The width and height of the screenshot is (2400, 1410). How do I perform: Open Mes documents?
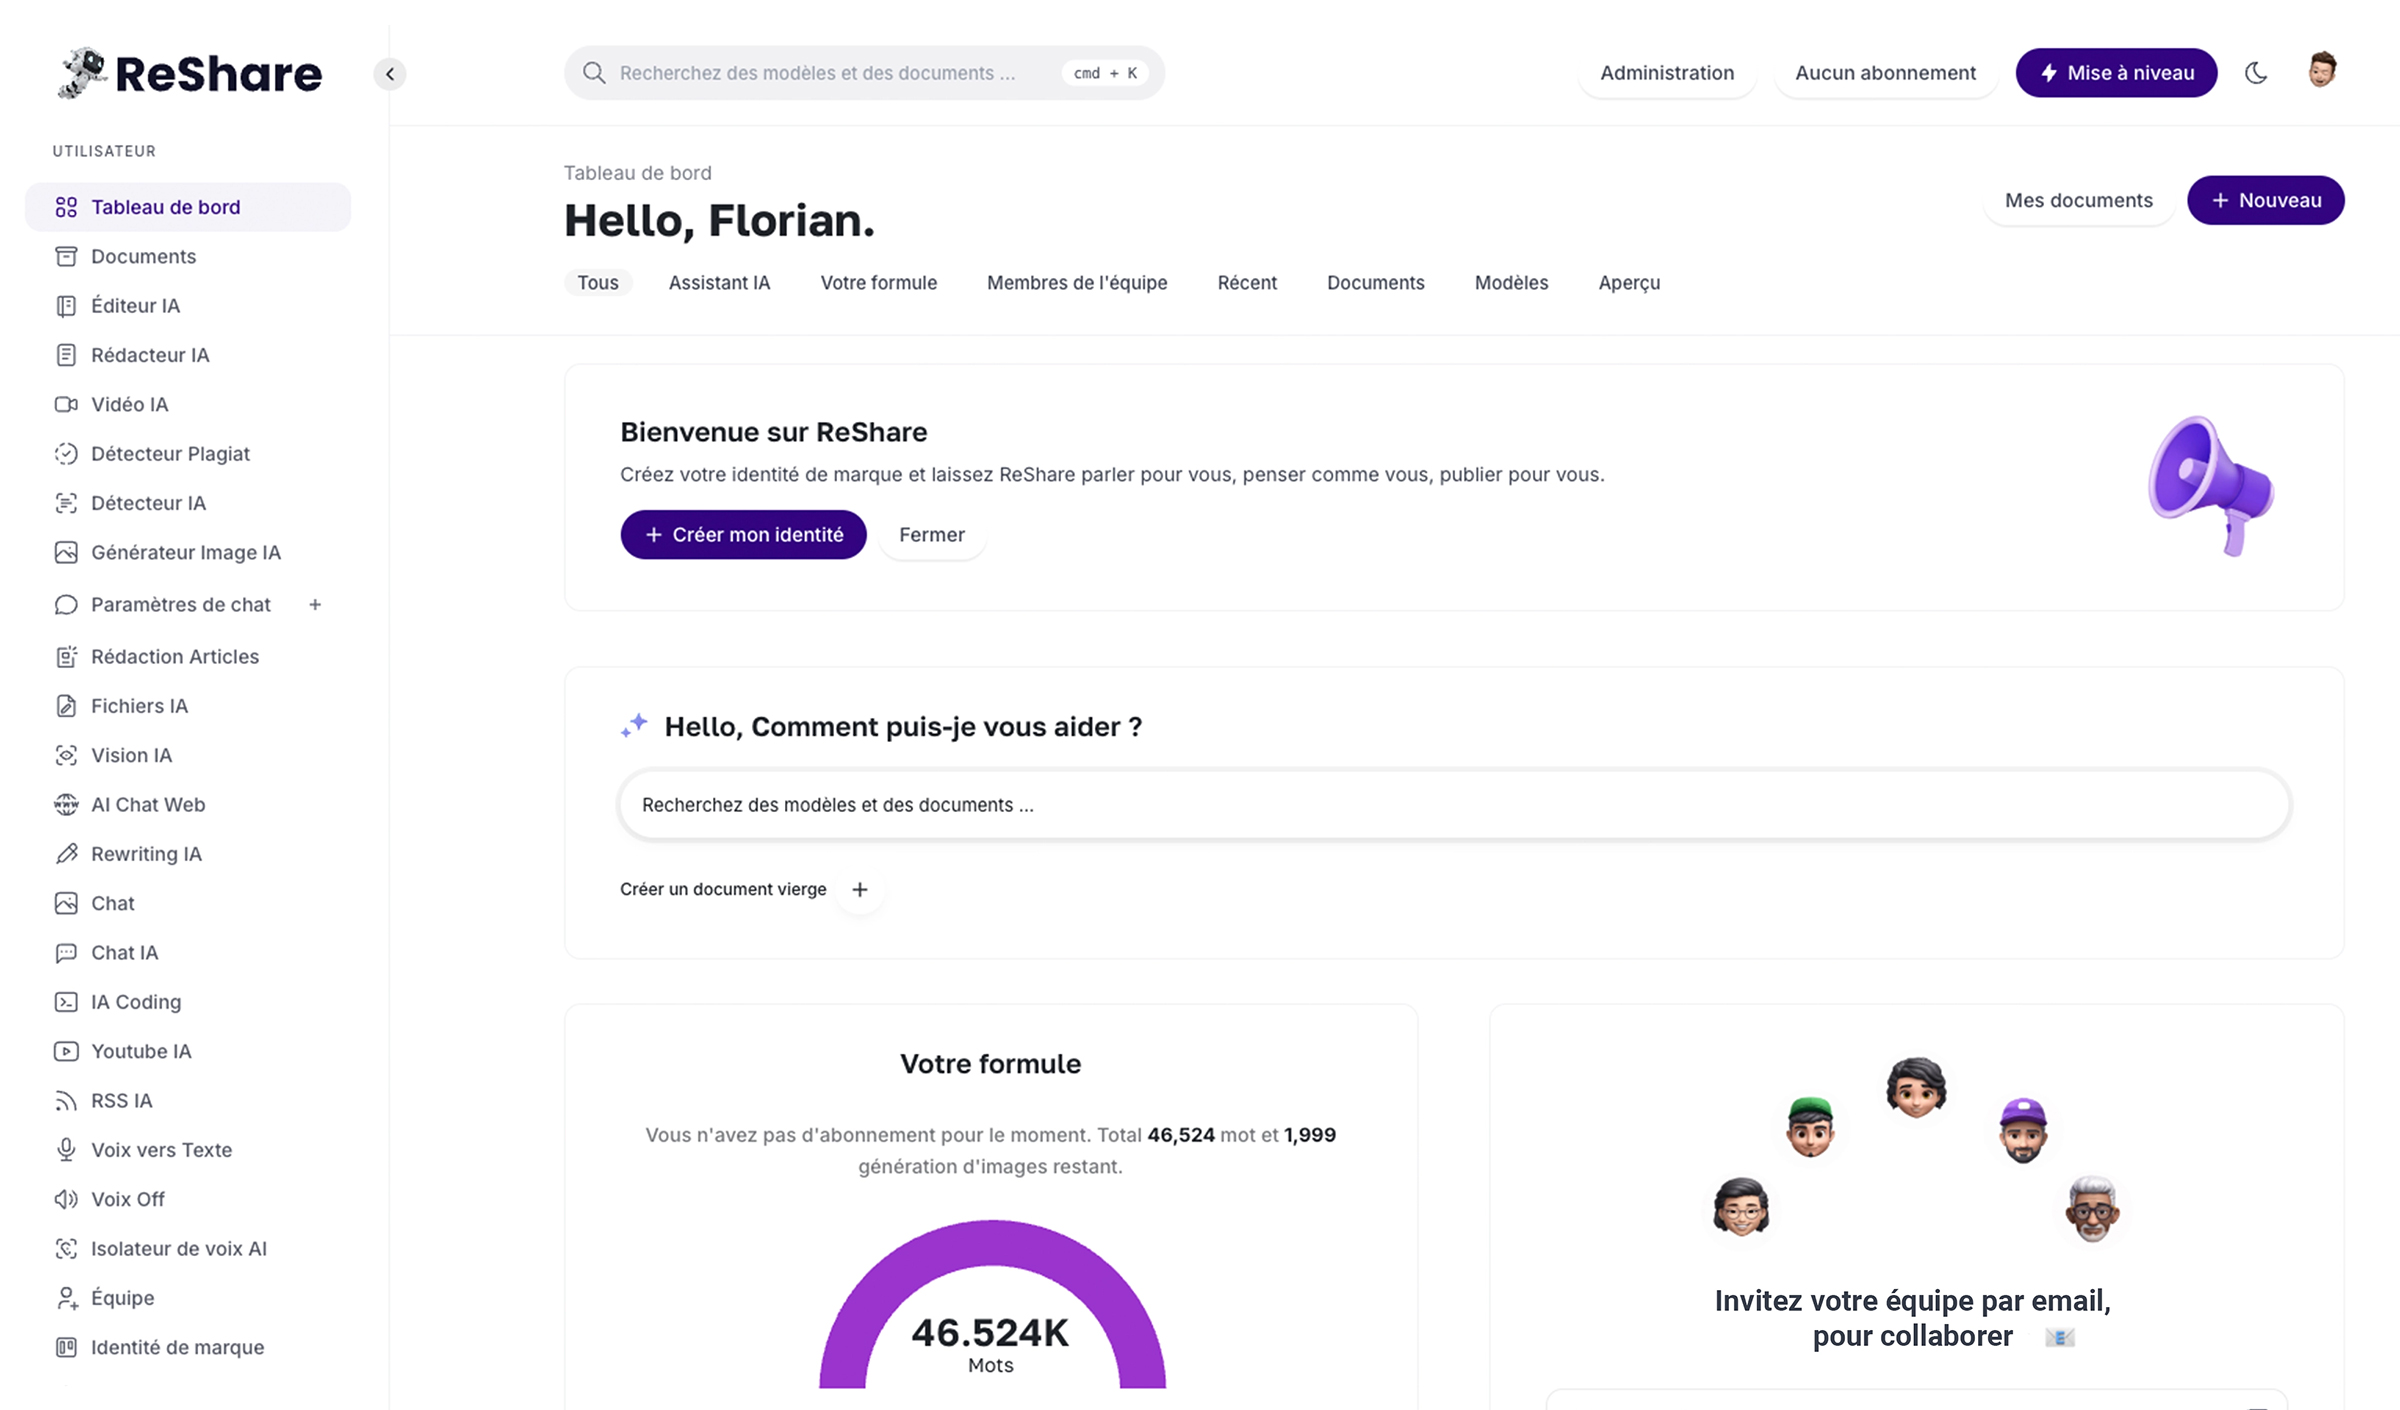[2078, 200]
